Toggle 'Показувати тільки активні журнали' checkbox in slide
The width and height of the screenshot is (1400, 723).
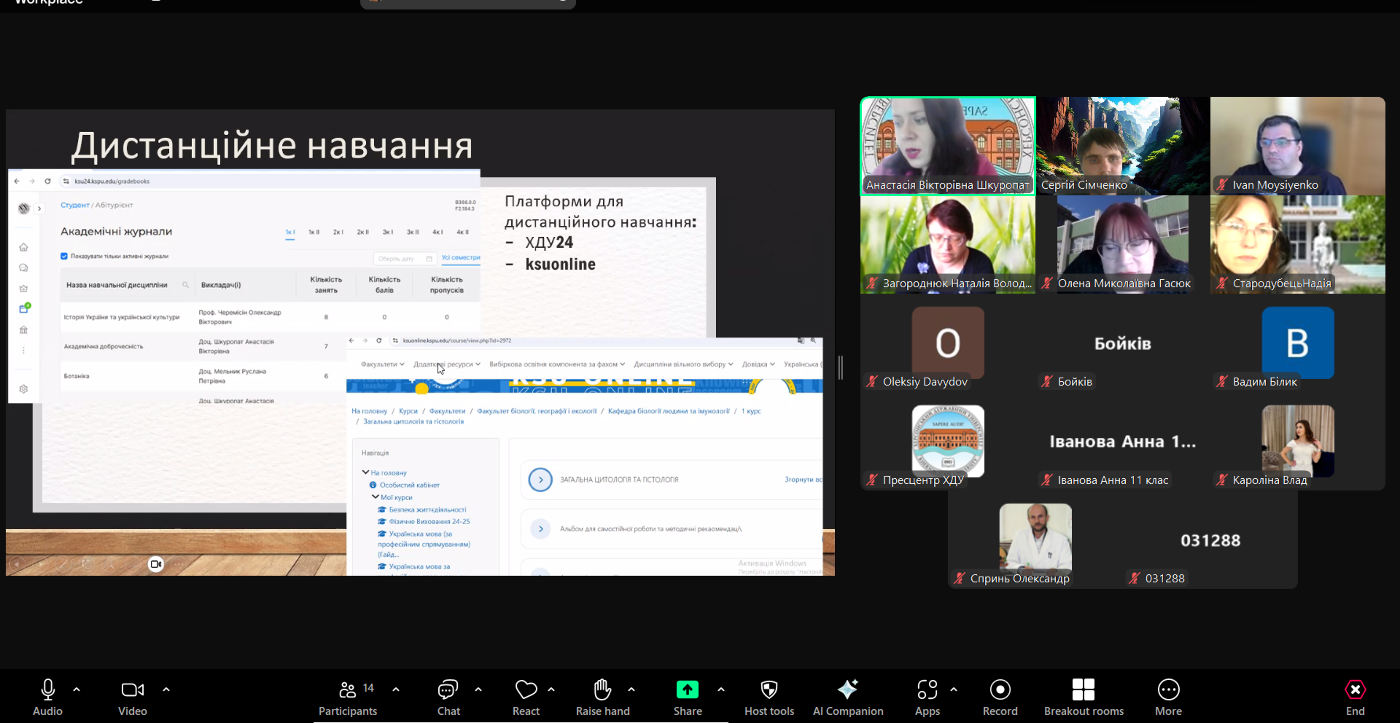pos(65,256)
